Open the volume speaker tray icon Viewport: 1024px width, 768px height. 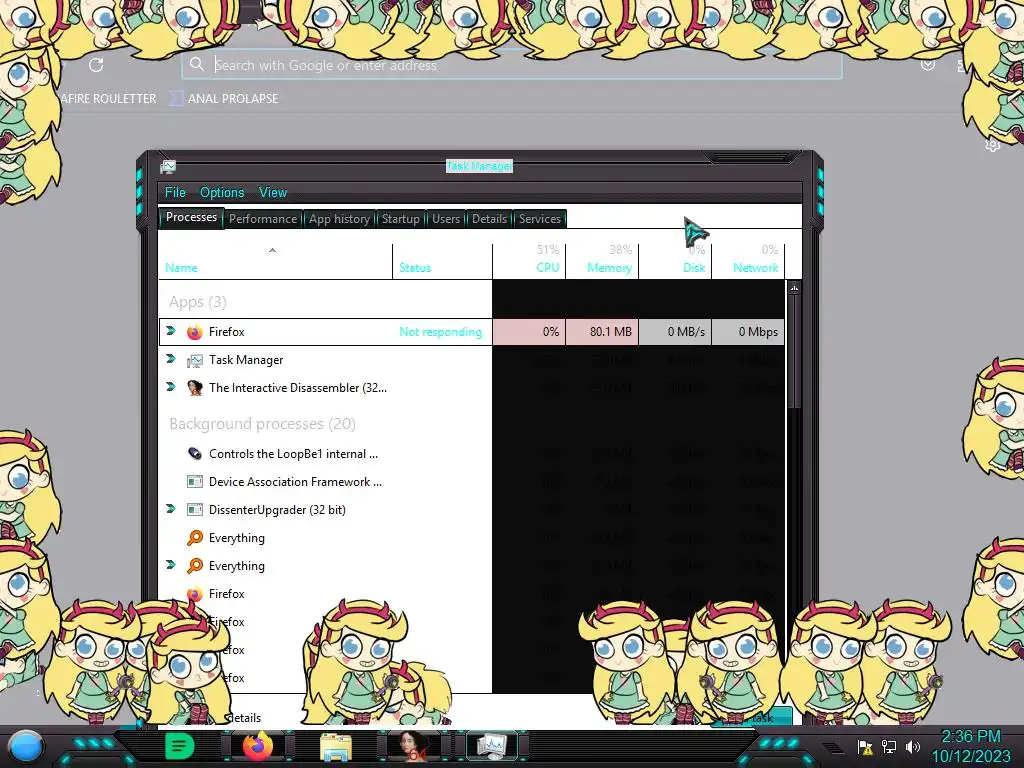point(912,747)
